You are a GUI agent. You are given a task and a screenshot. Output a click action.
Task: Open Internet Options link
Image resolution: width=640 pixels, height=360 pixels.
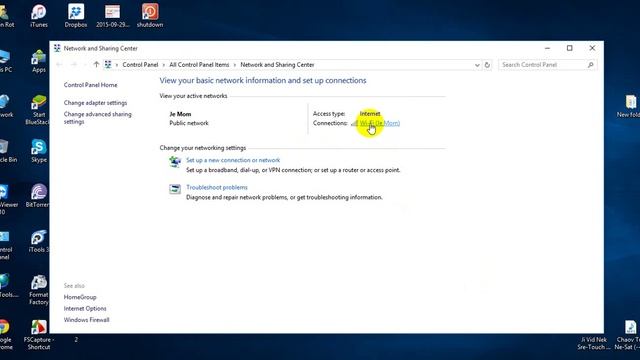tap(85, 309)
